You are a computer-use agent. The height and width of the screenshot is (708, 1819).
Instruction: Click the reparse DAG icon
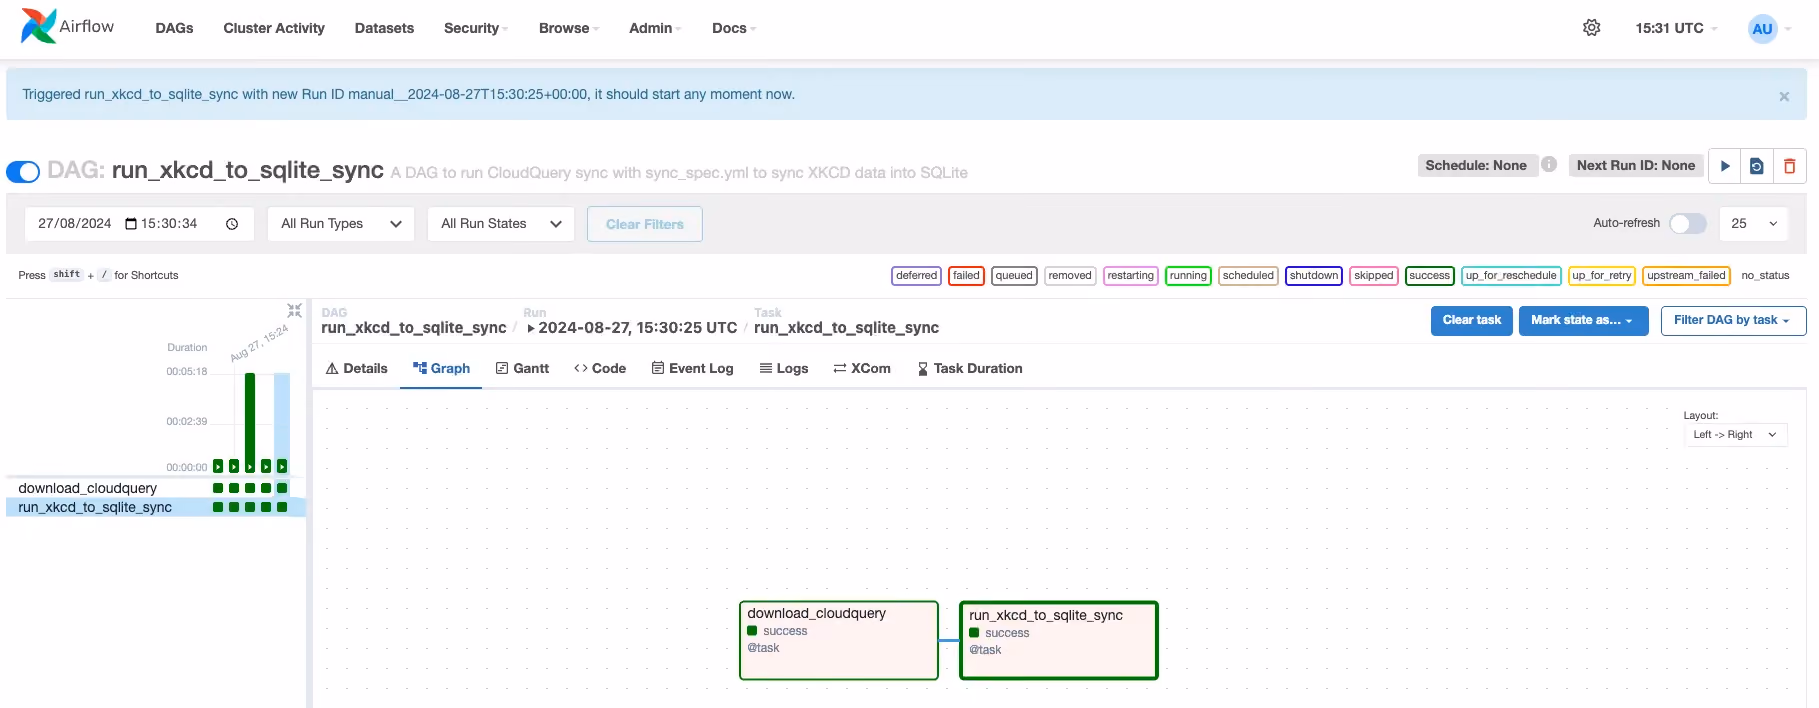point(1757,166)
